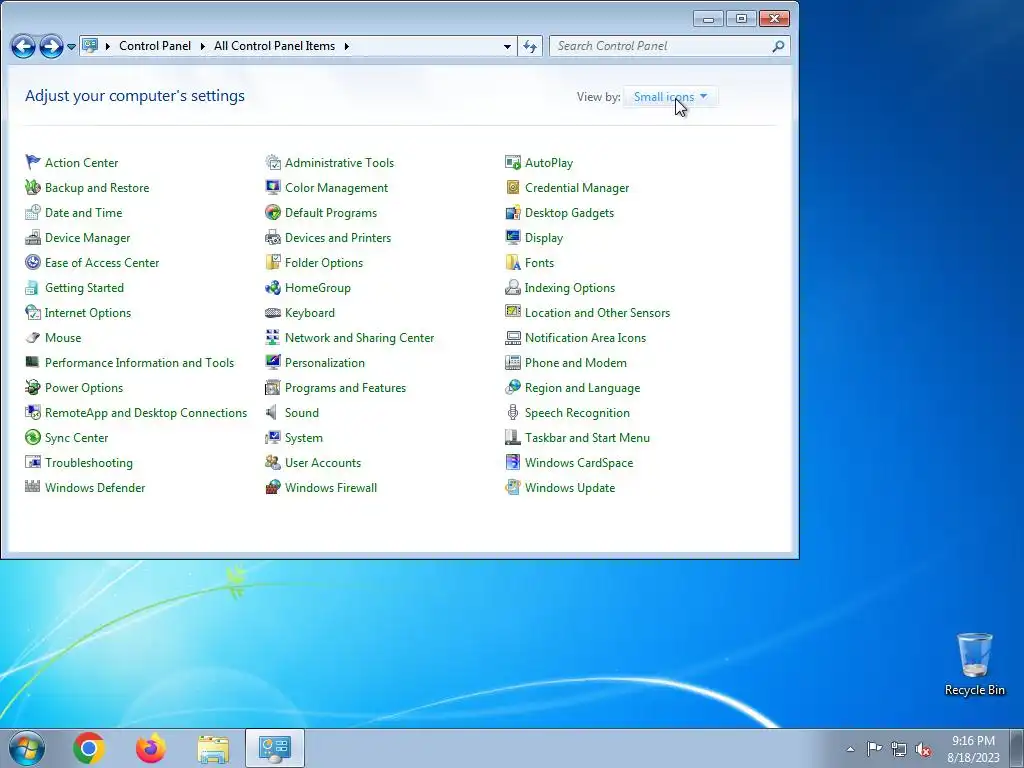Screen dimensions: 1024x768
Task: Click the Mouse icon
Action: (x=33, y=338)
